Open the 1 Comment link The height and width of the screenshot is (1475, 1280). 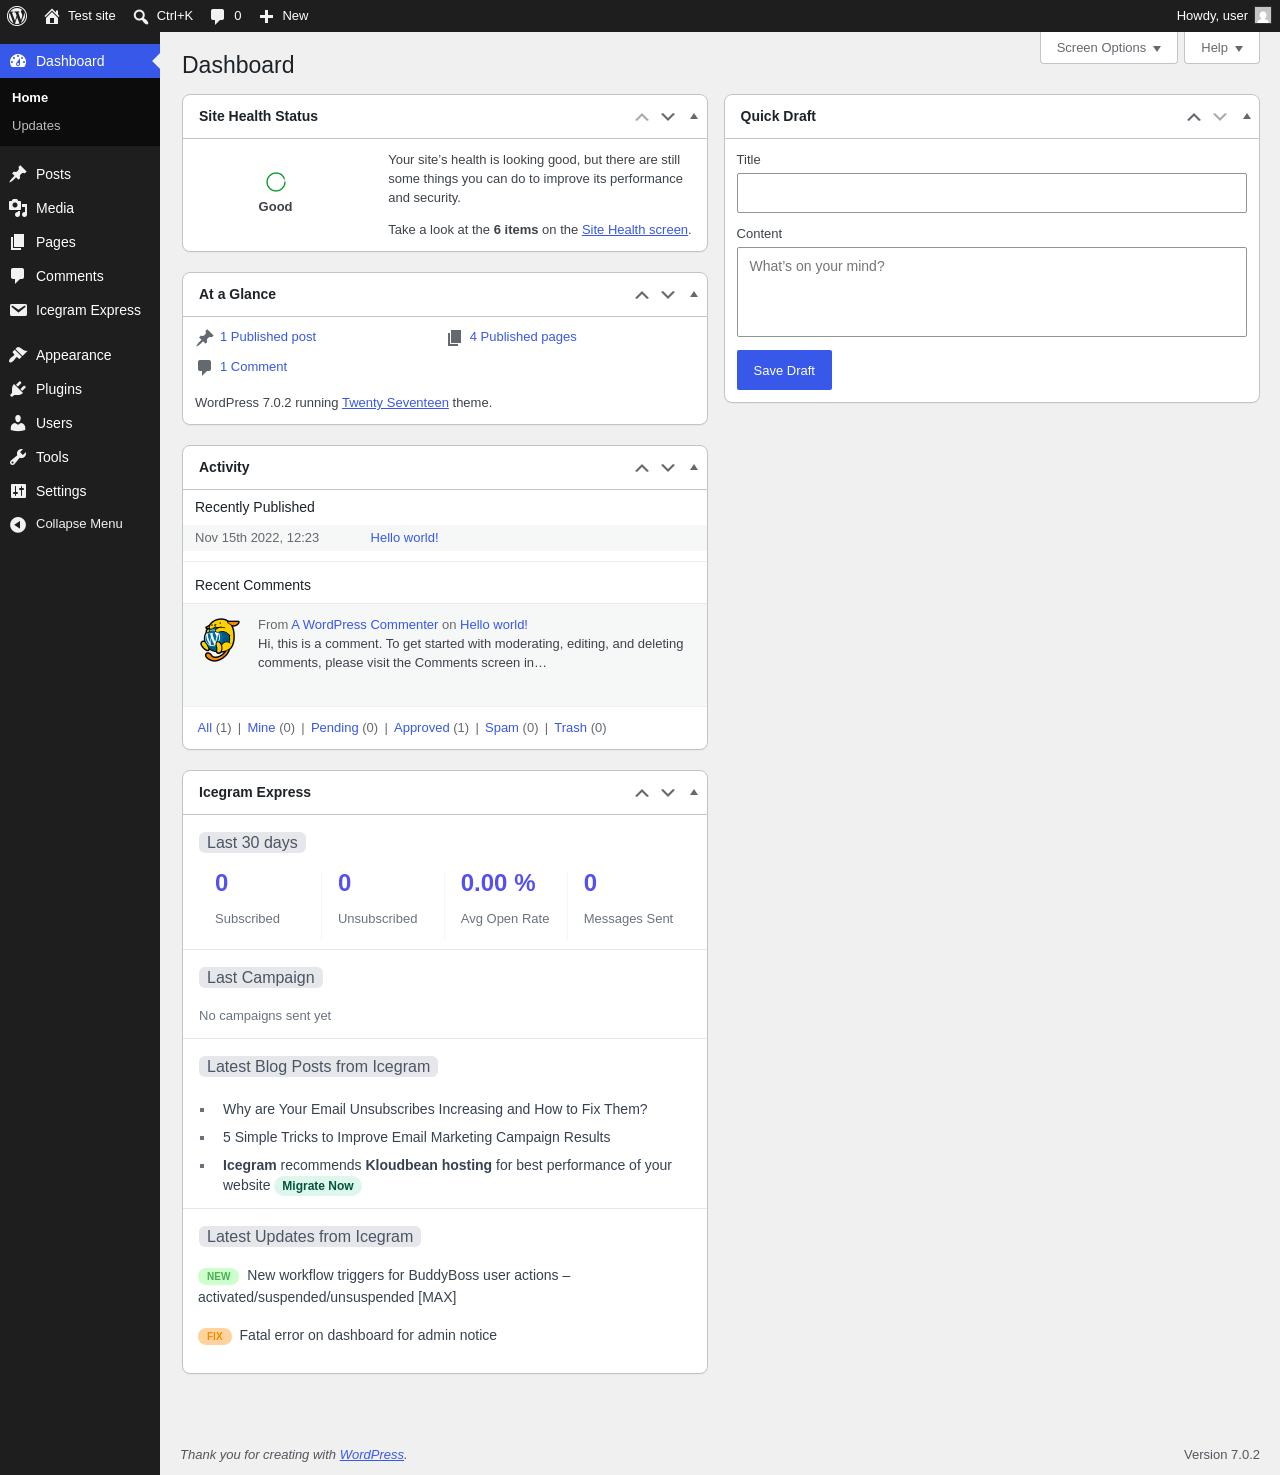tap(253, 367)
